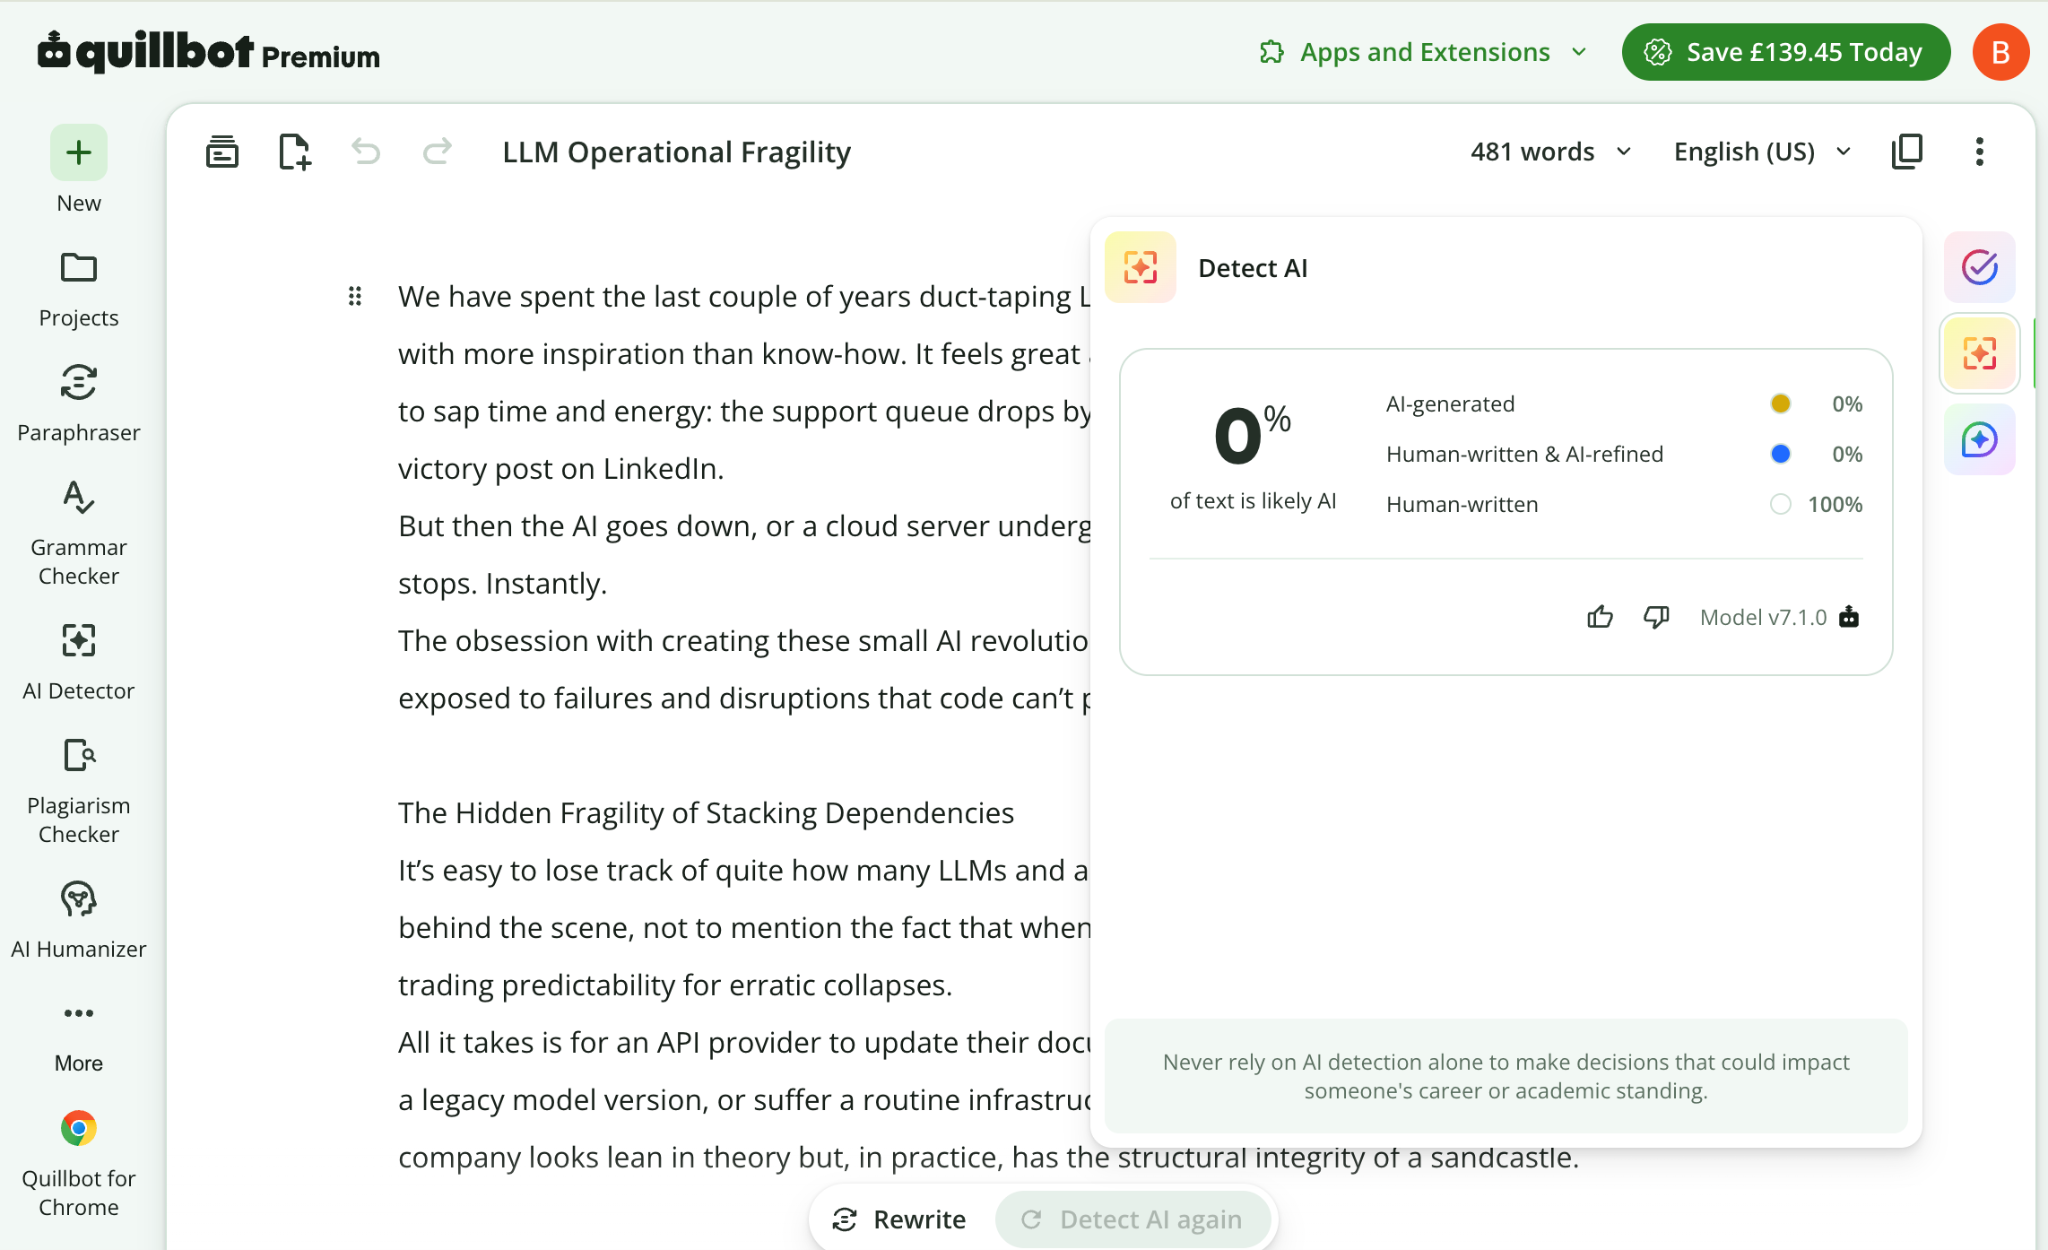Open the More tools menu item
This screenshot has height=1250, width=2048.
coord(78,1034)
